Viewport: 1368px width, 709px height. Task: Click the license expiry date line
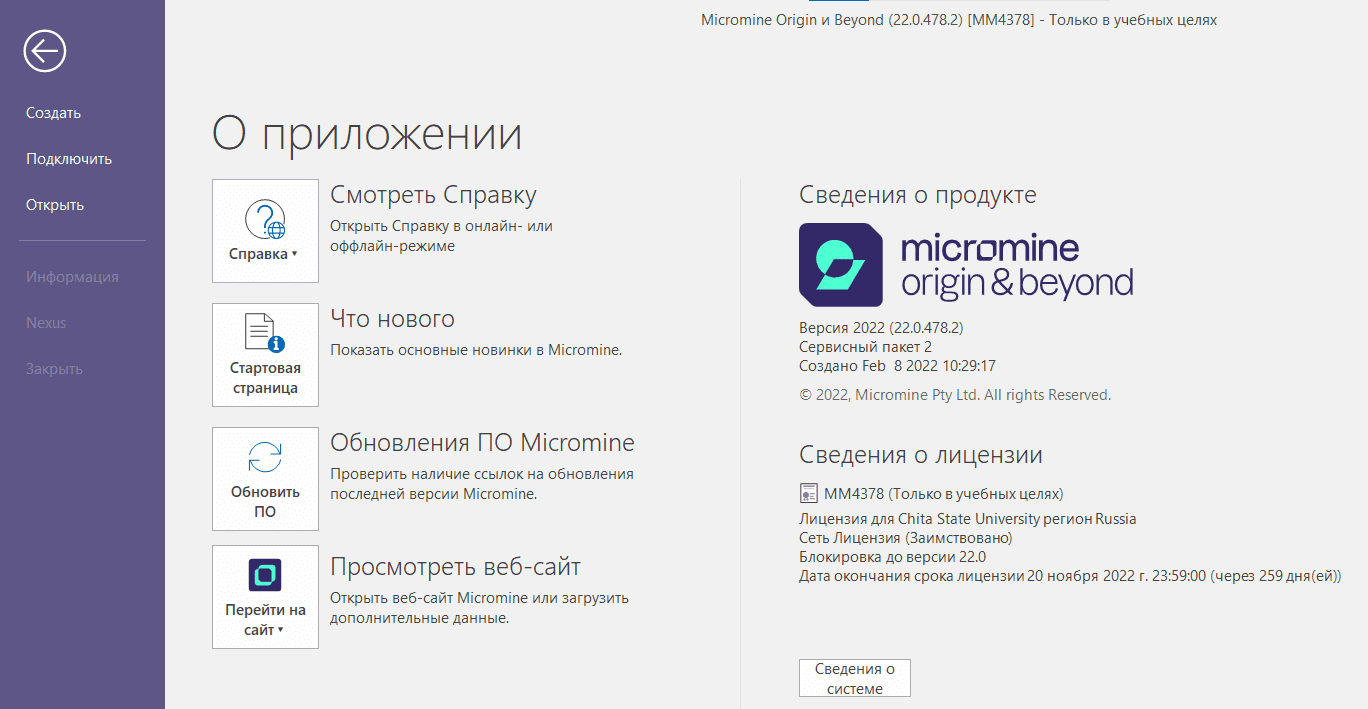[1070, 576]
